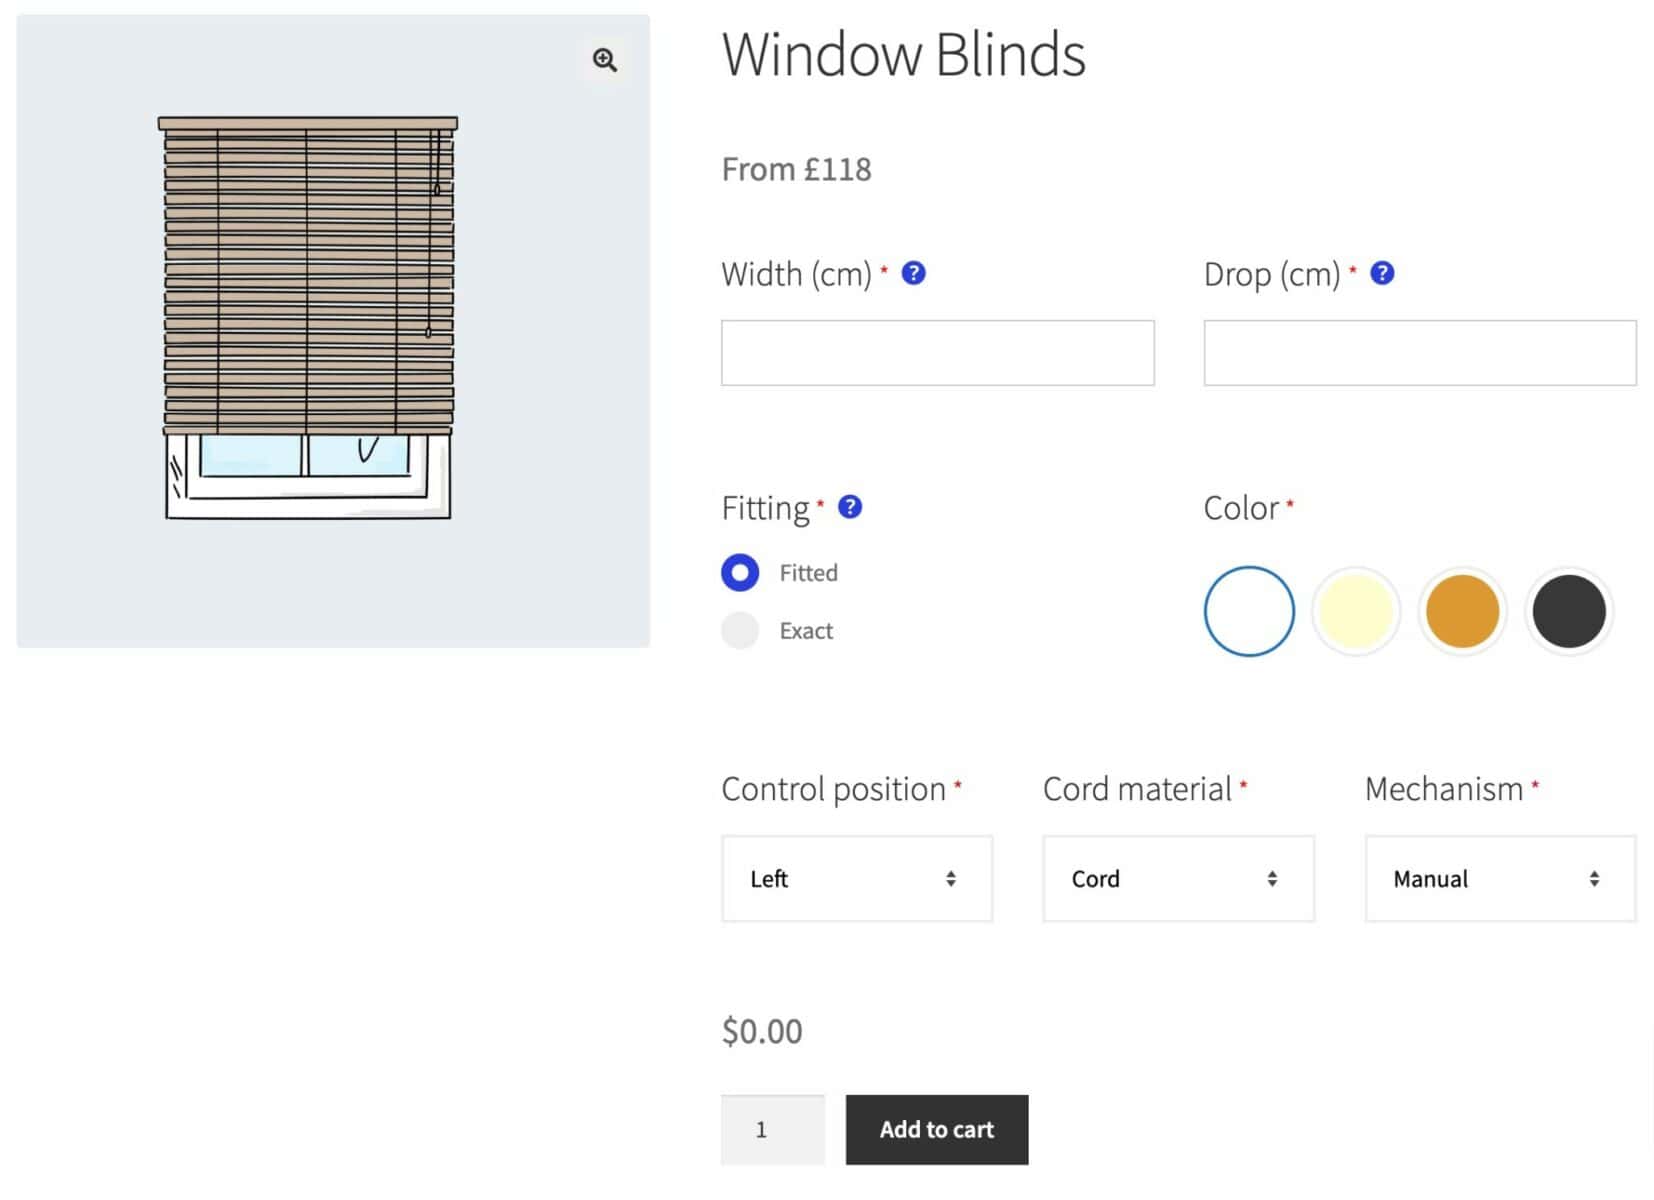1654x1200 pixels.
Task: Open the Cord material dropdown
Action: coord(1178,879)
